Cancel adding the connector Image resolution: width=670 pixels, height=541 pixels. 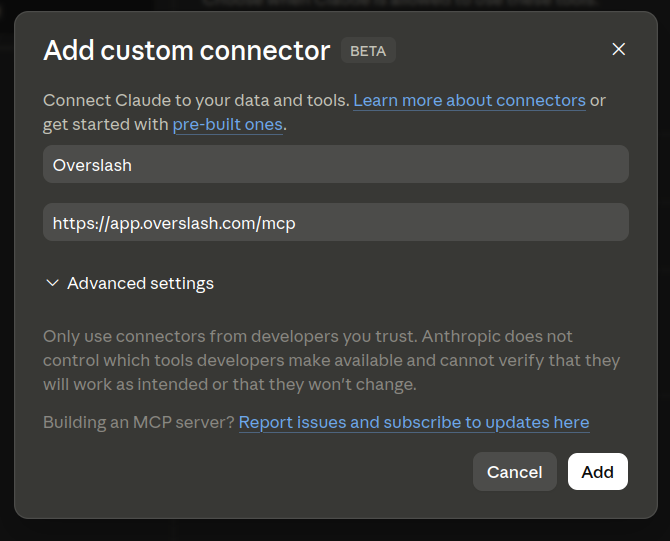coord(514,472)
